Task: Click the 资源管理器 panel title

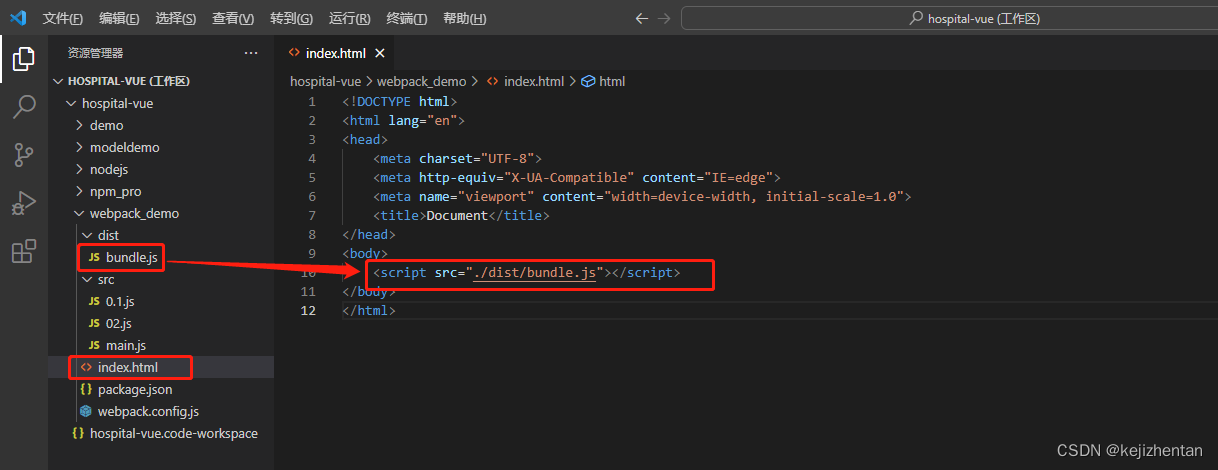Action: pyautogui.click(x=95, y=53)
